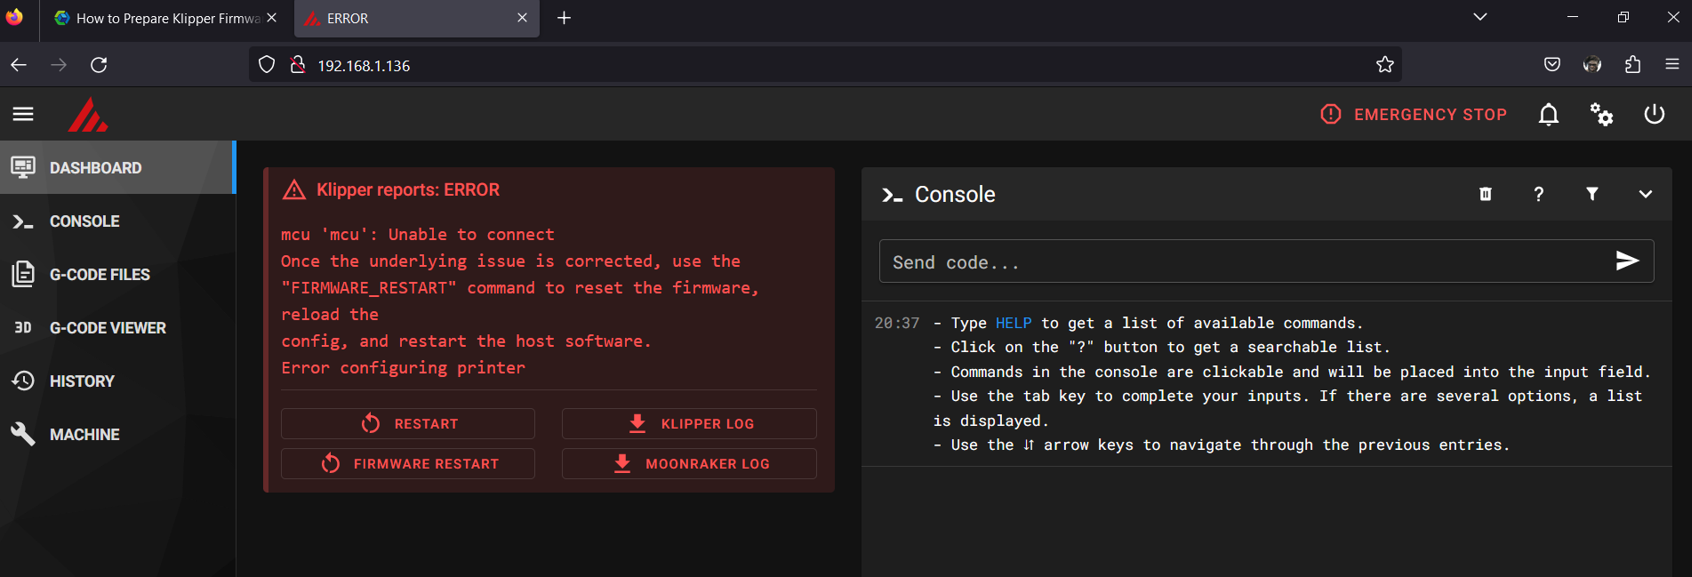Click the 20:37 console timestamp
Screen dimensions: 1692x577
coord(897,323)
